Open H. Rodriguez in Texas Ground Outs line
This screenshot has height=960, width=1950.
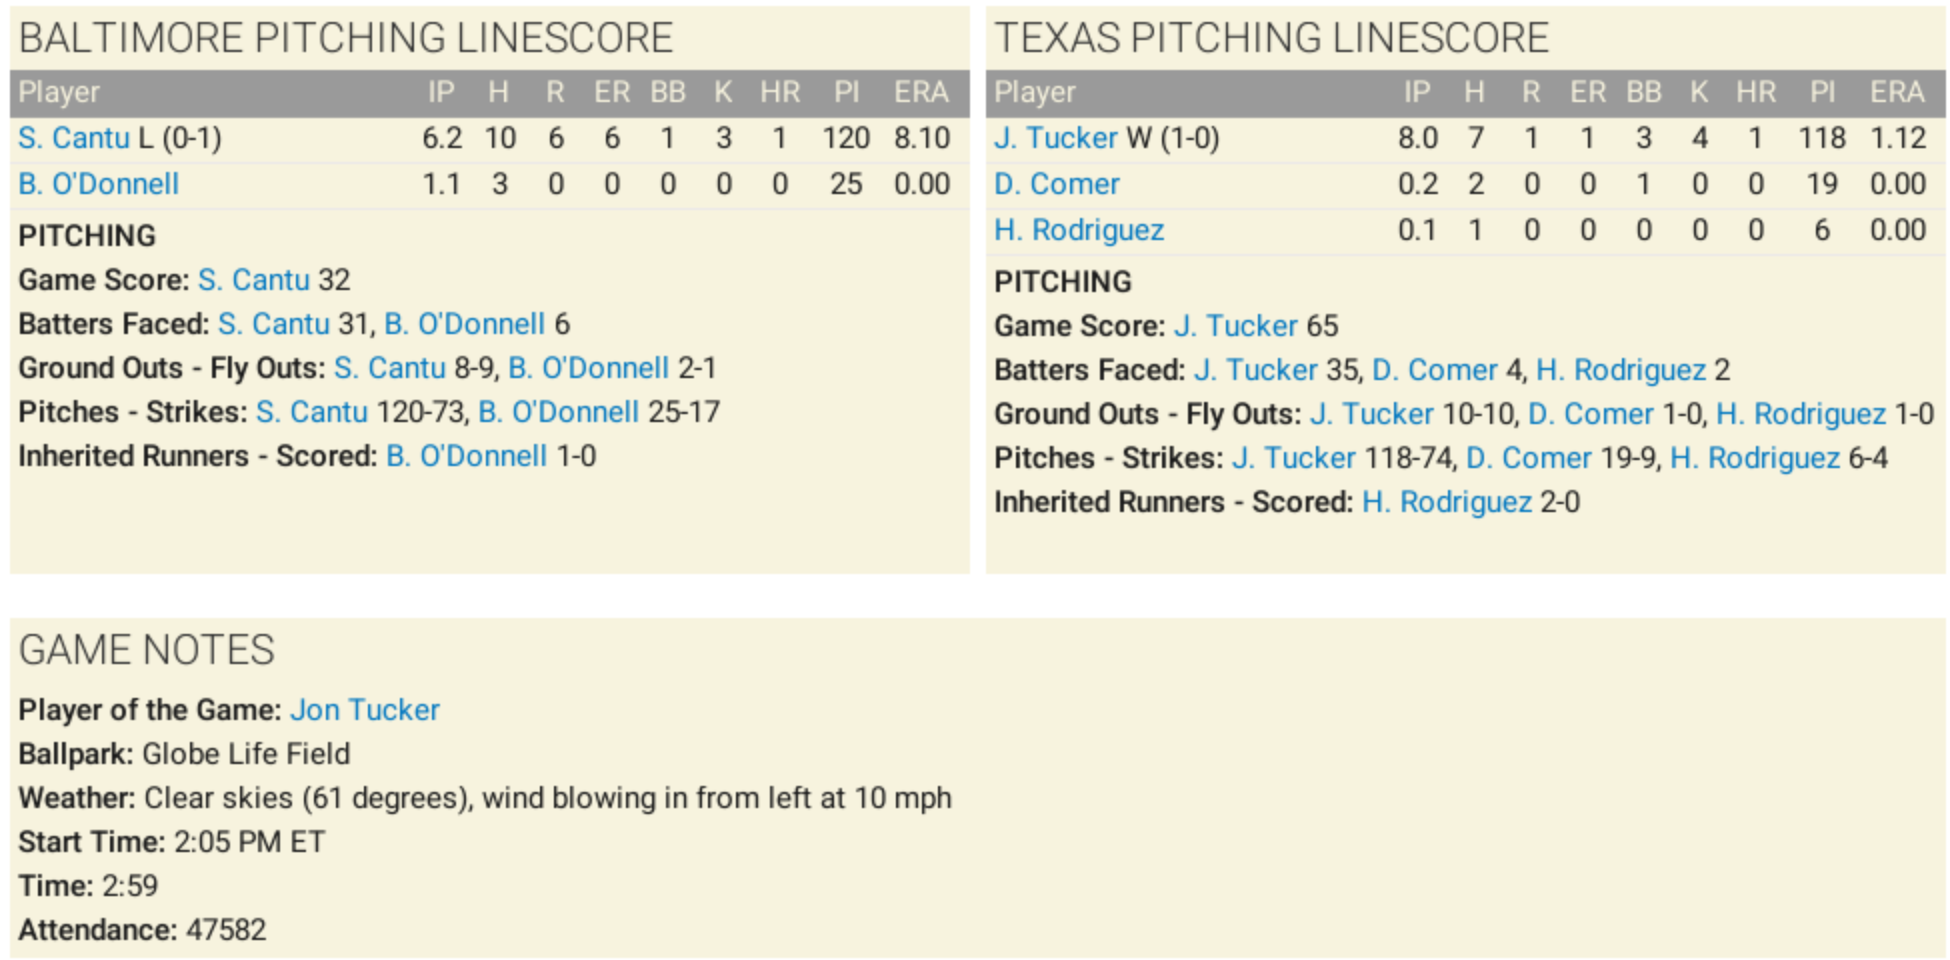point(1800,414)
